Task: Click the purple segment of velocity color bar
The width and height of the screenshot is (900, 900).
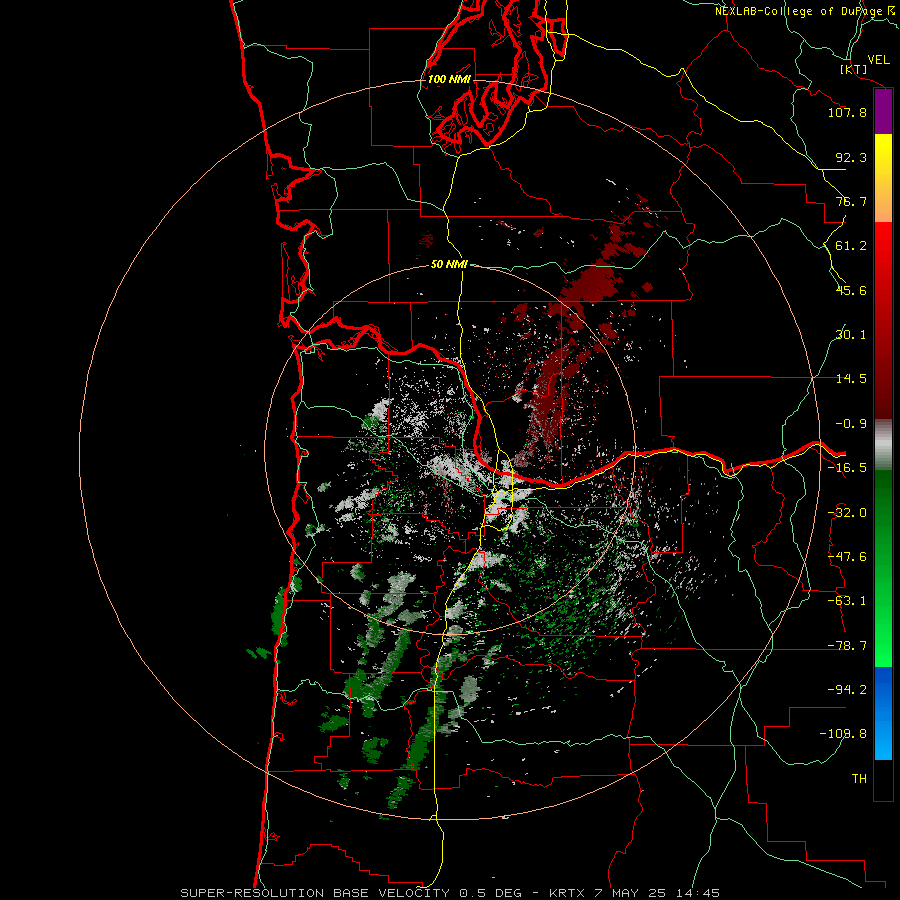Action: [x=883, y=112]
